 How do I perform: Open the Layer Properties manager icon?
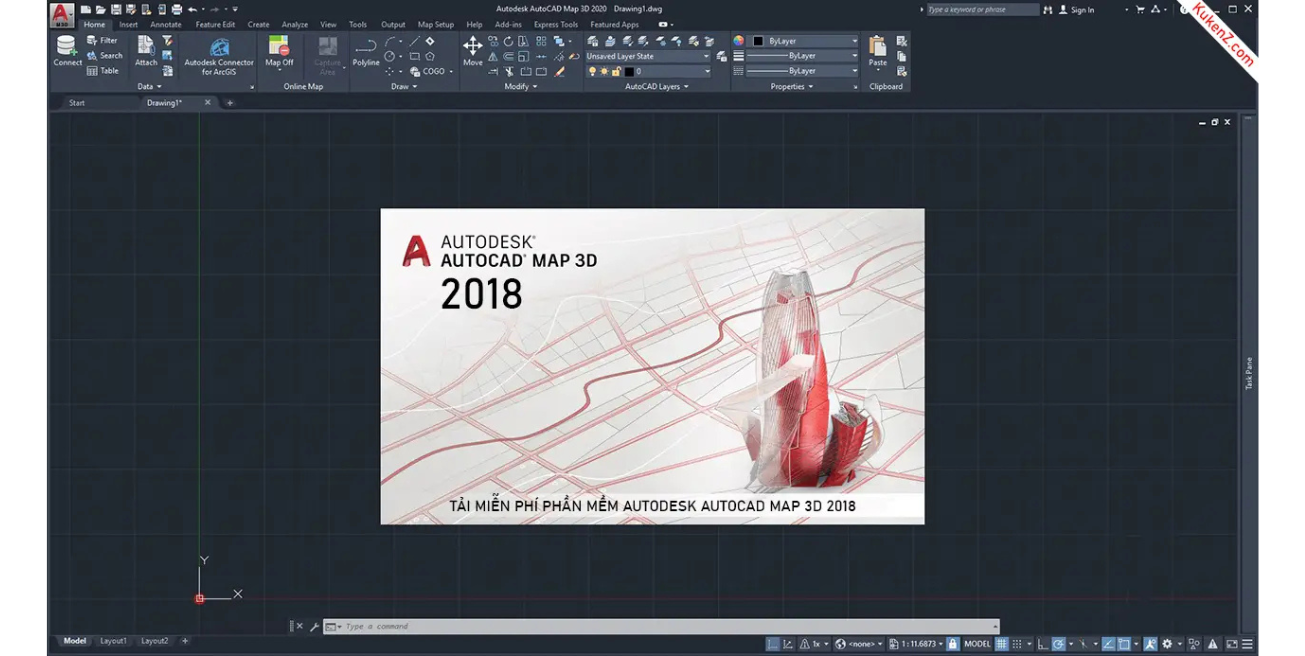[x=593, y=41]
